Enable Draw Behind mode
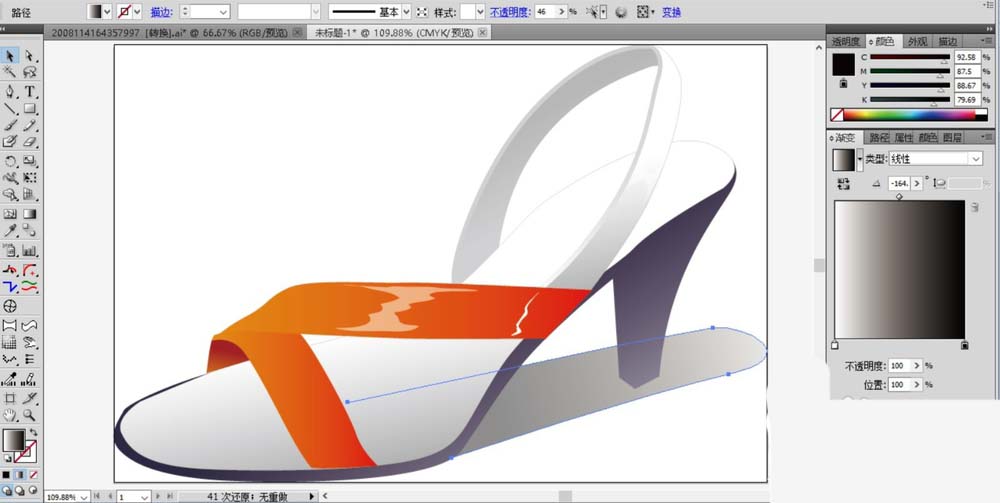The width and height of the screenshot is (1000, 503). [20, 491]
